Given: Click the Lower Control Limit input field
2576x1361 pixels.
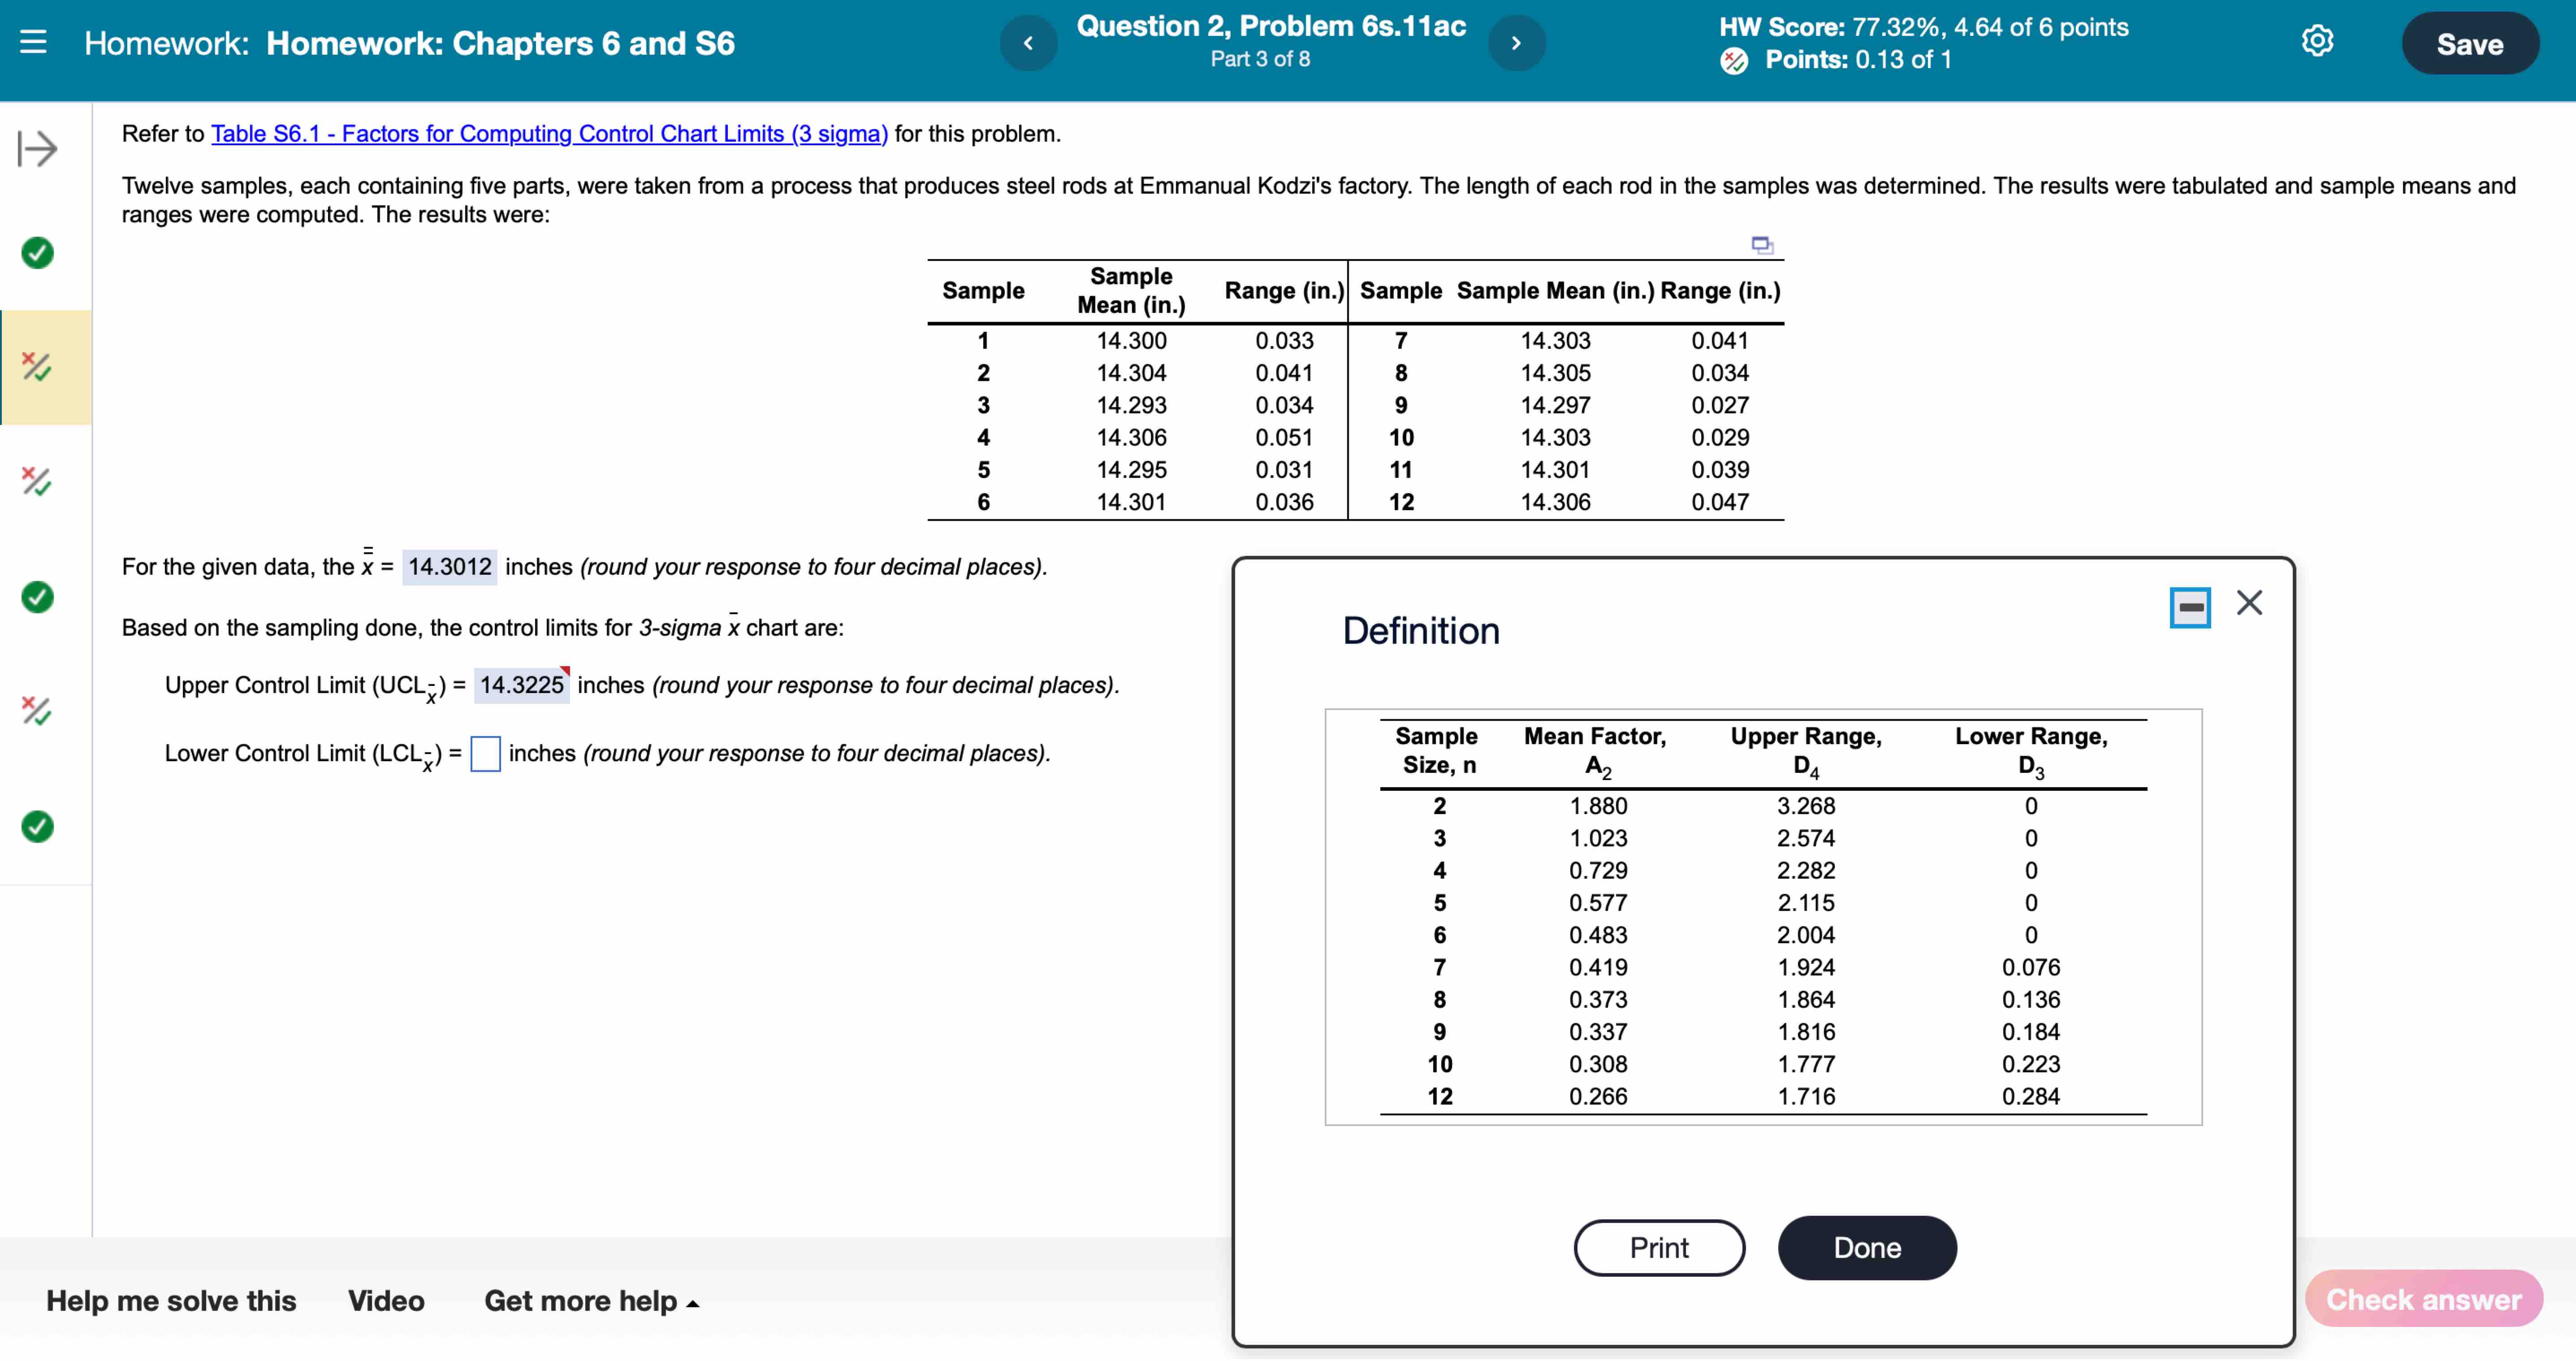Looking at the screenshot, I should (x=486, y=754).
